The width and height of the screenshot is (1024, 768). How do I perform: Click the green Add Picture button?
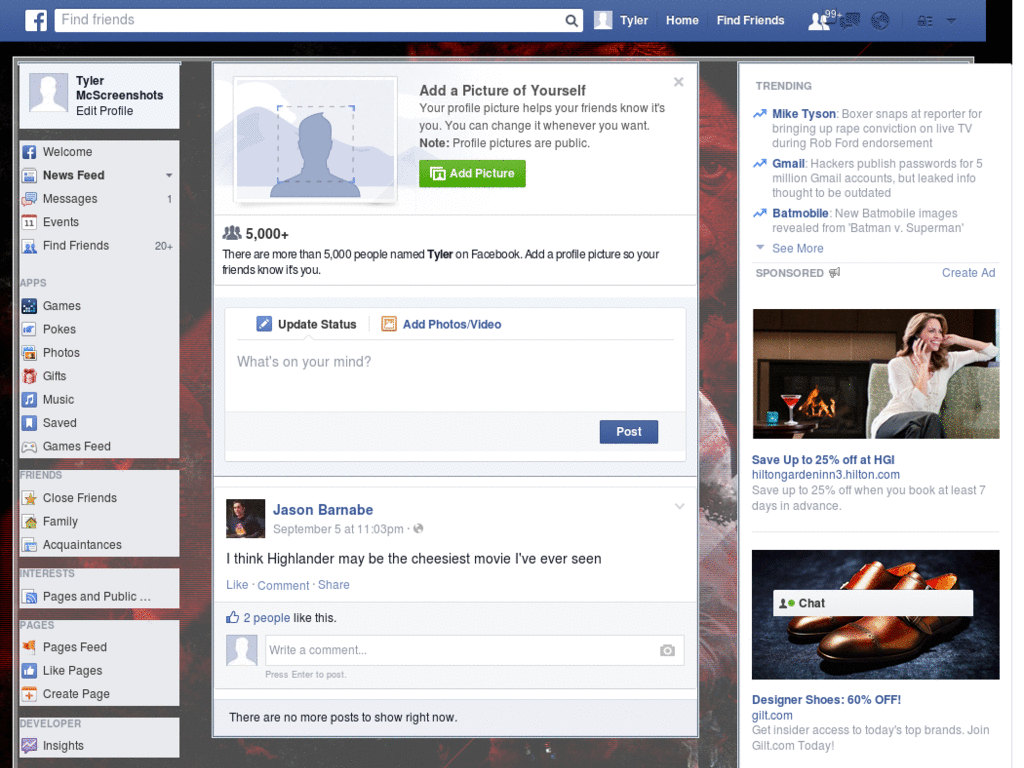pyautogui.click(x=472, y=174)
